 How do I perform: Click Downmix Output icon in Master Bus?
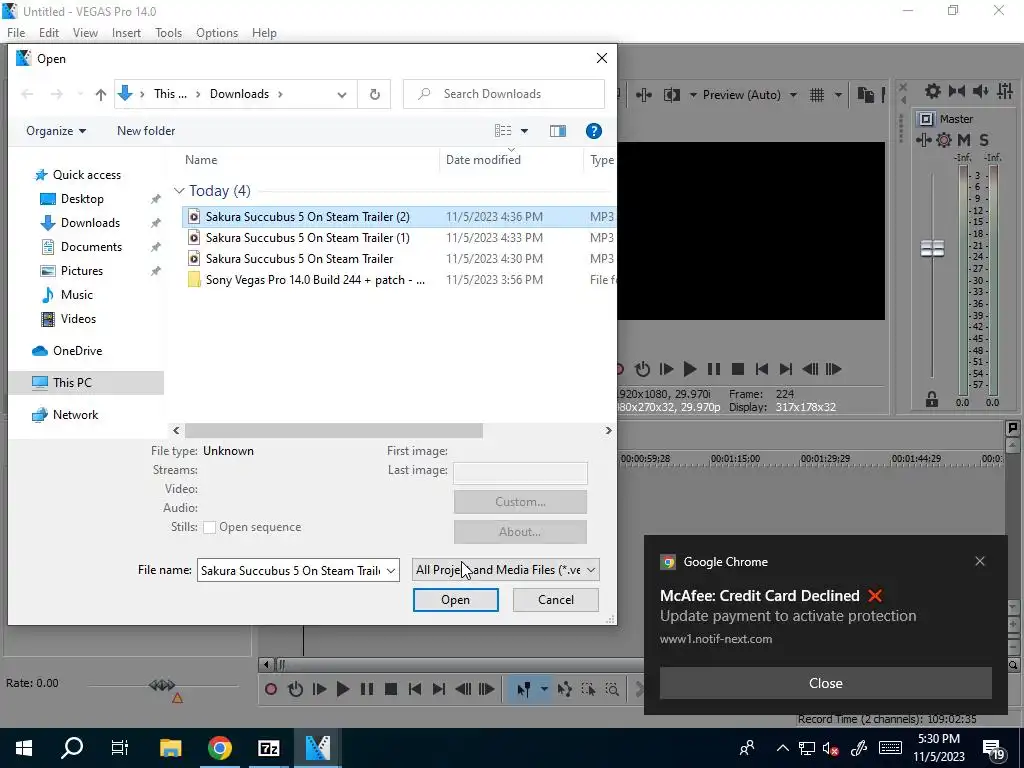click(957, 91)
